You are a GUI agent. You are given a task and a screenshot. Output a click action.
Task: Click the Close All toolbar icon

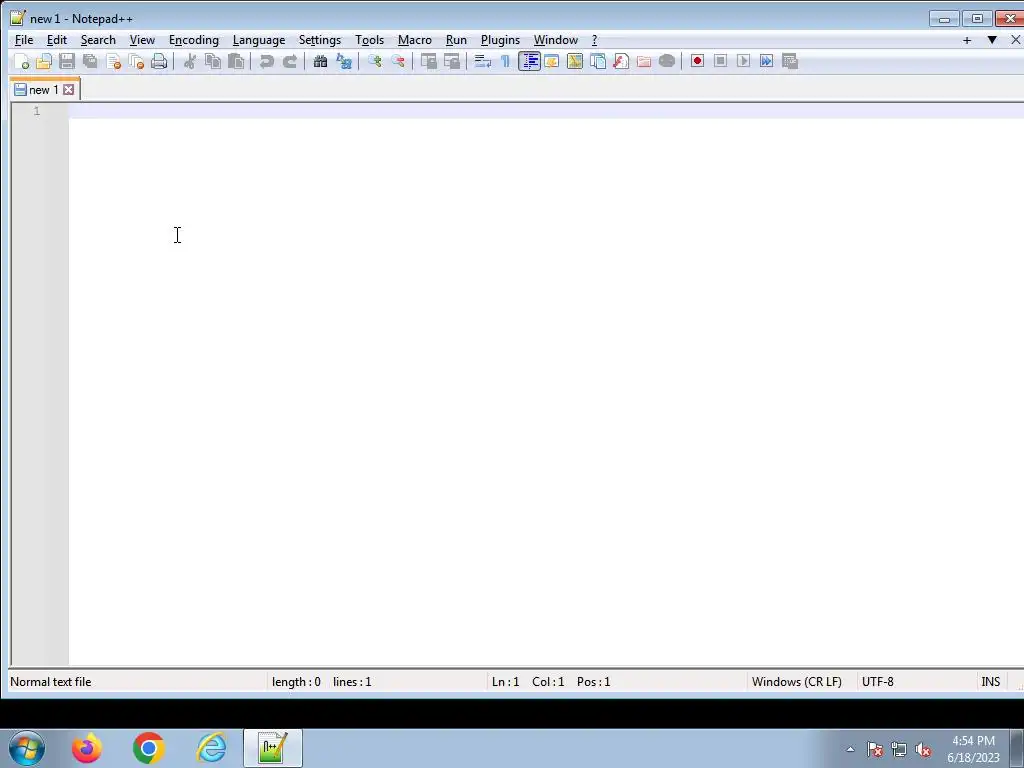[136, 61]
